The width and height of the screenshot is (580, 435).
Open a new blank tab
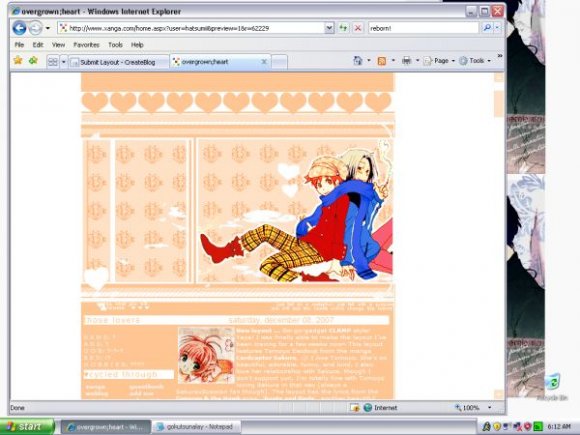tap(279, 62)
